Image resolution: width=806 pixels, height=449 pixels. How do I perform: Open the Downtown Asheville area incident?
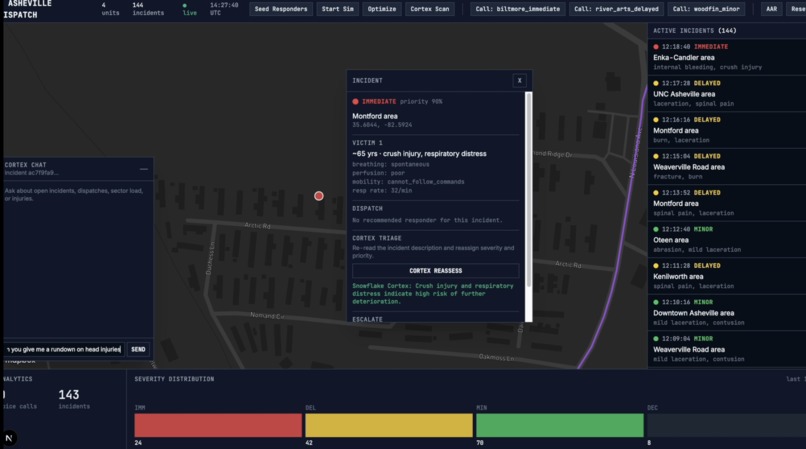(x=726, y=312)
